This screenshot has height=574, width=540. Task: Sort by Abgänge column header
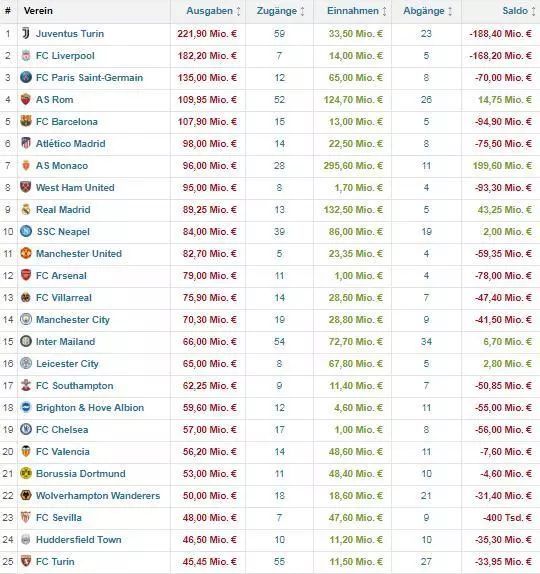424,11
